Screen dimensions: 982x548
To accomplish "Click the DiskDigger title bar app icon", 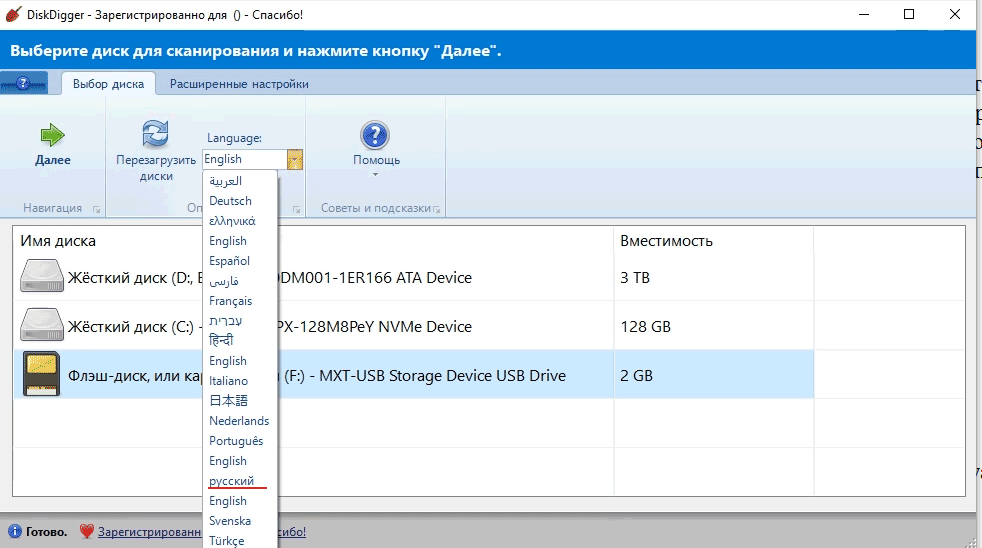I will click(x=13, y=14).
